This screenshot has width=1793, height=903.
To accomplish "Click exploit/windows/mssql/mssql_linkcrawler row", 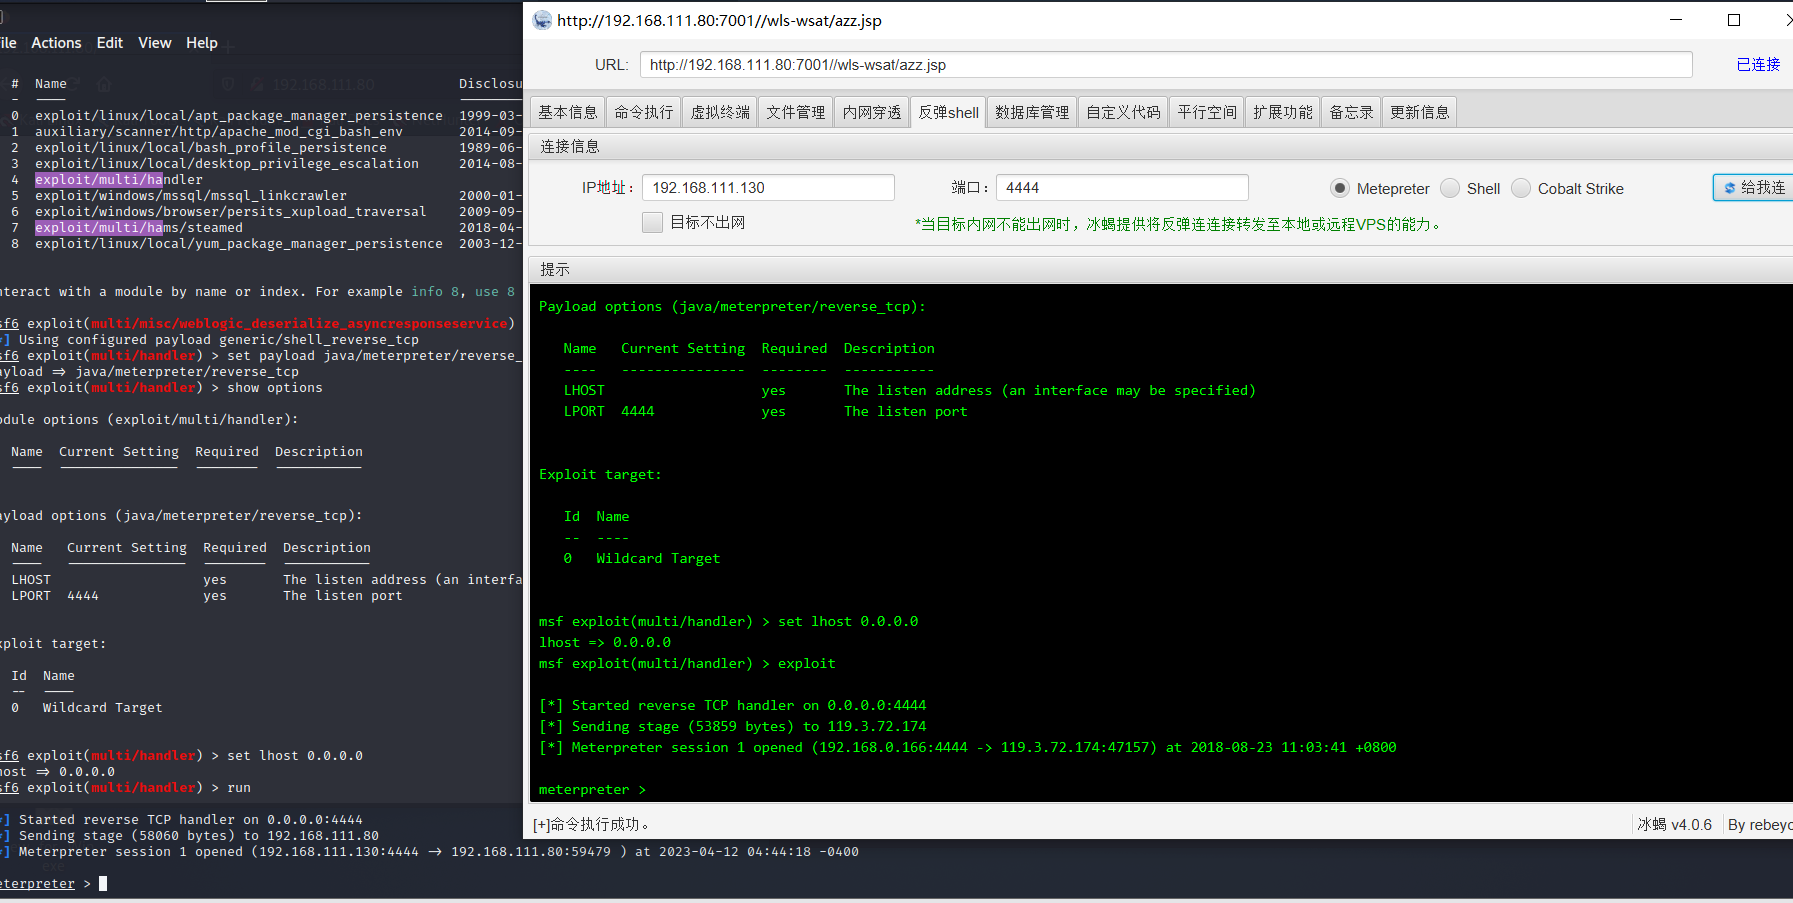I will pyautogui.click(x=191, y=196).
